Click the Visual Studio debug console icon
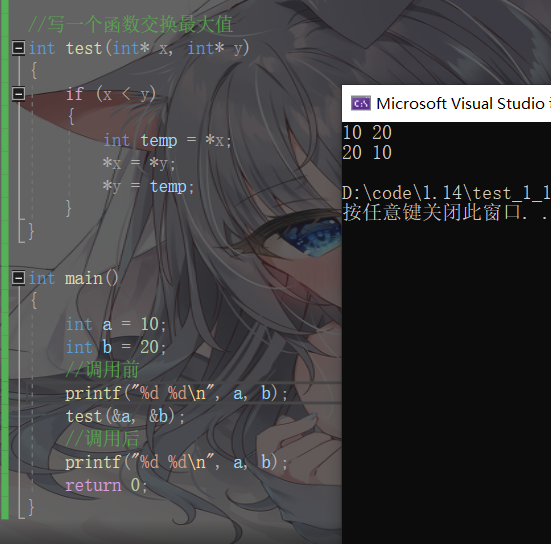551x544 pixels. [361, 104]
